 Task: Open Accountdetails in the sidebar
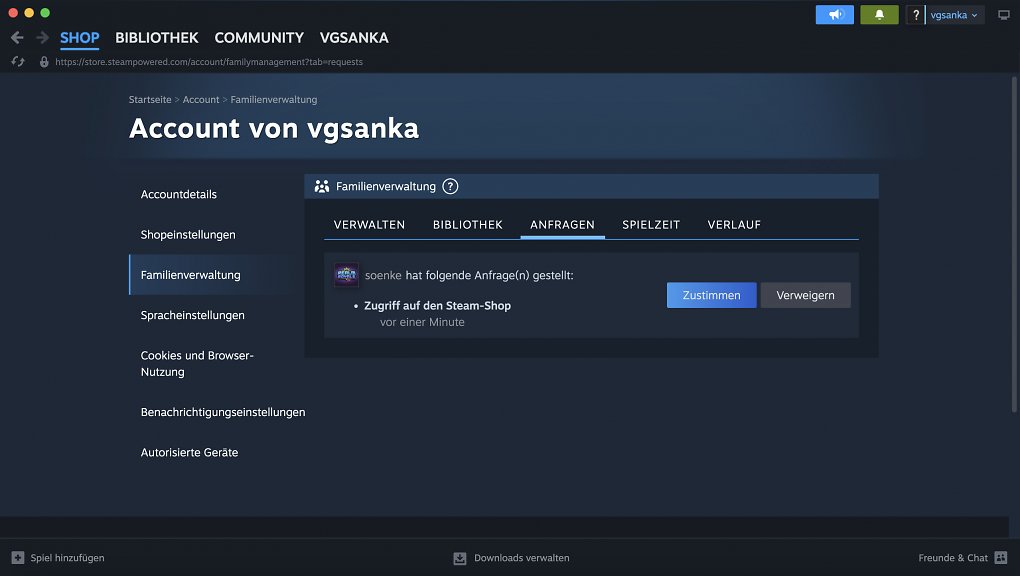click(x=178, y=194)
